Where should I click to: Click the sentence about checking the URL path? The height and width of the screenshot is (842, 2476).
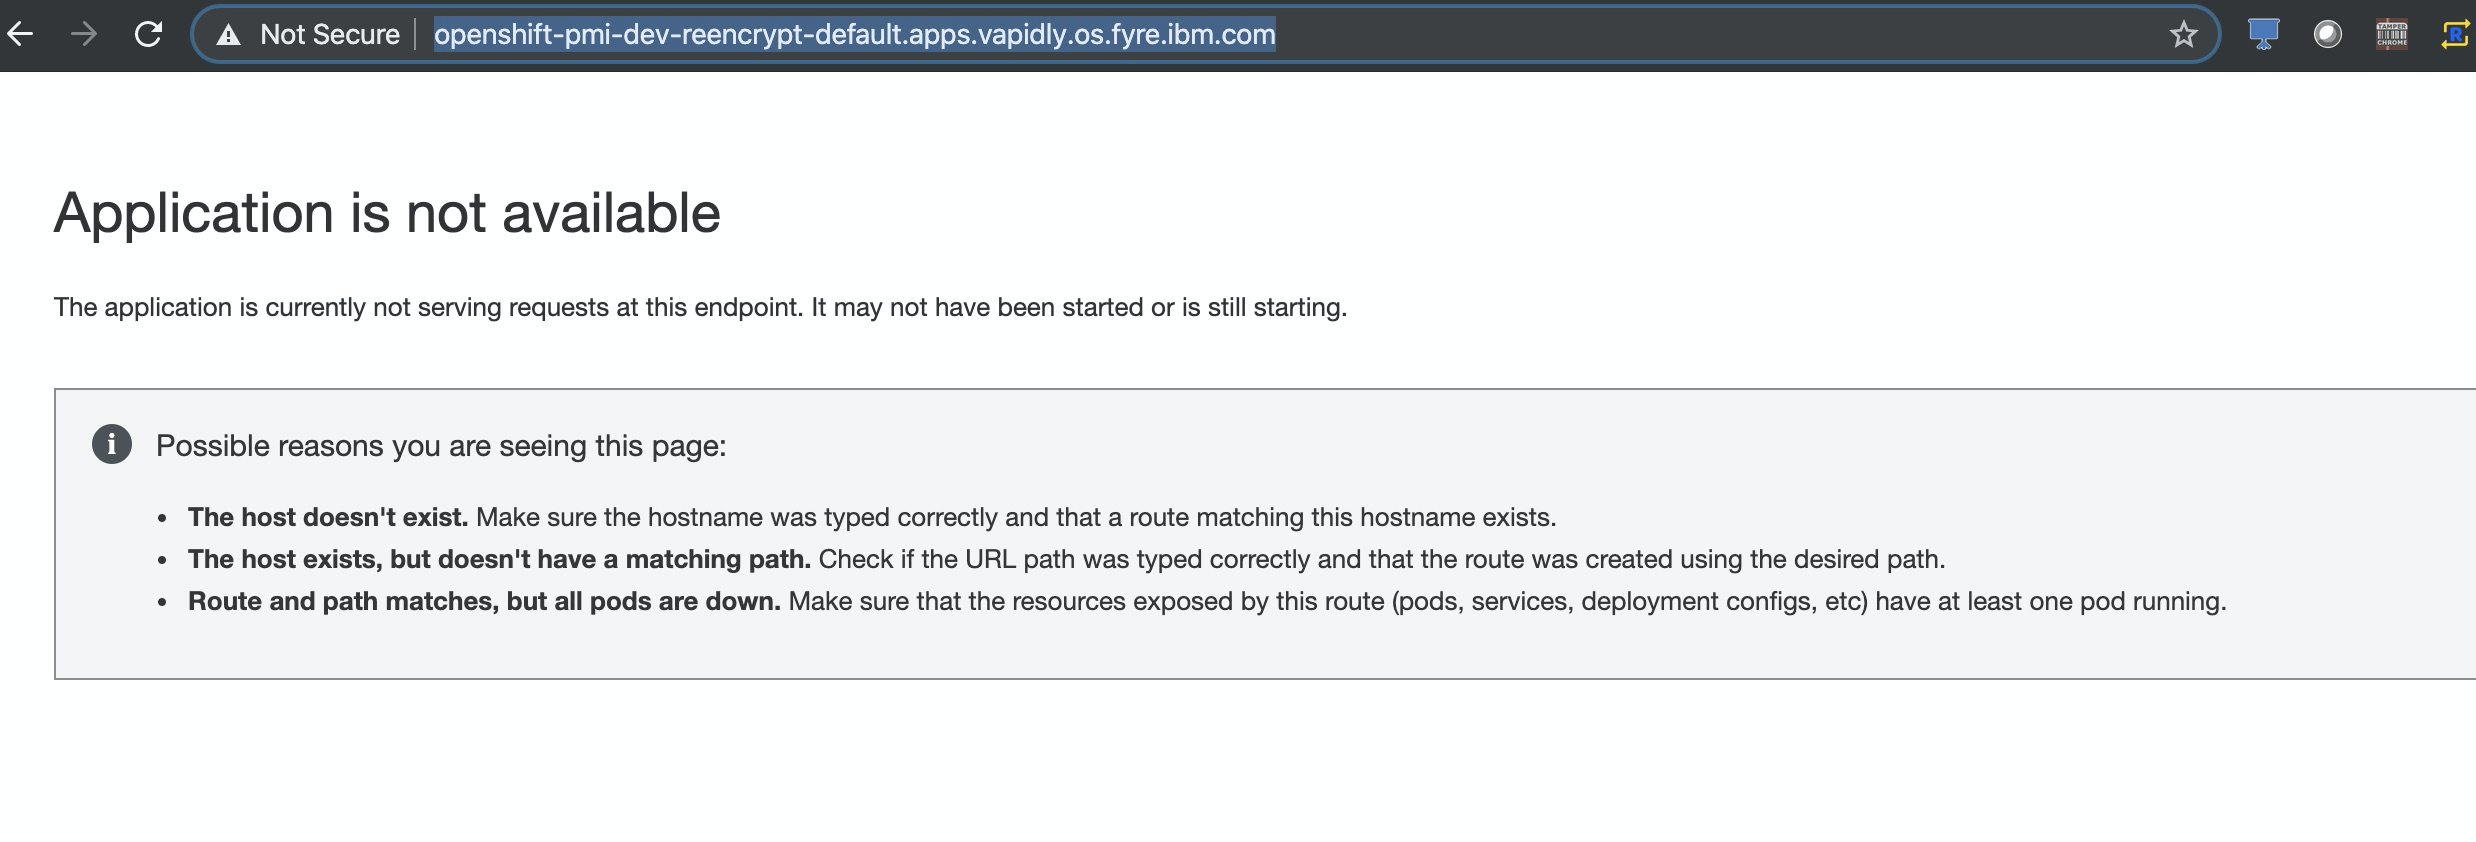1382,559
